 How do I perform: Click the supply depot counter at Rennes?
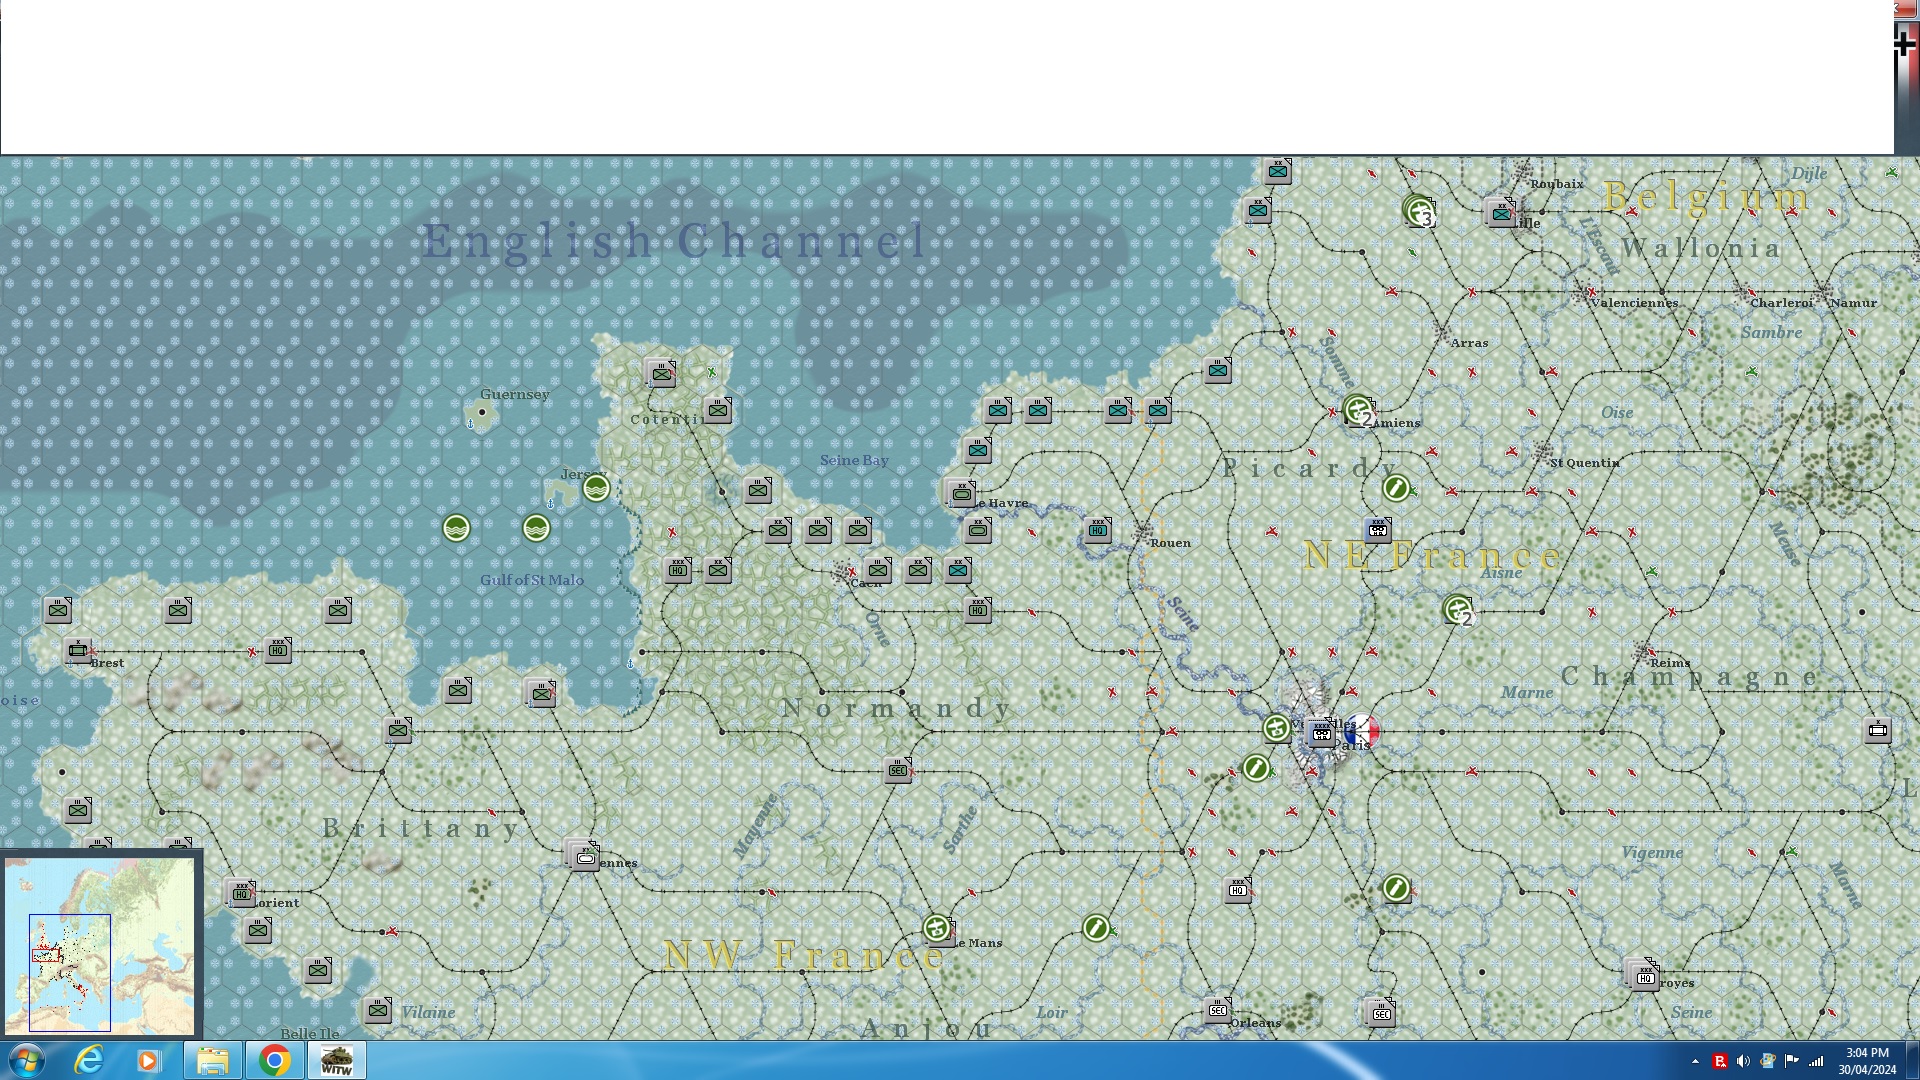[585, 855]
